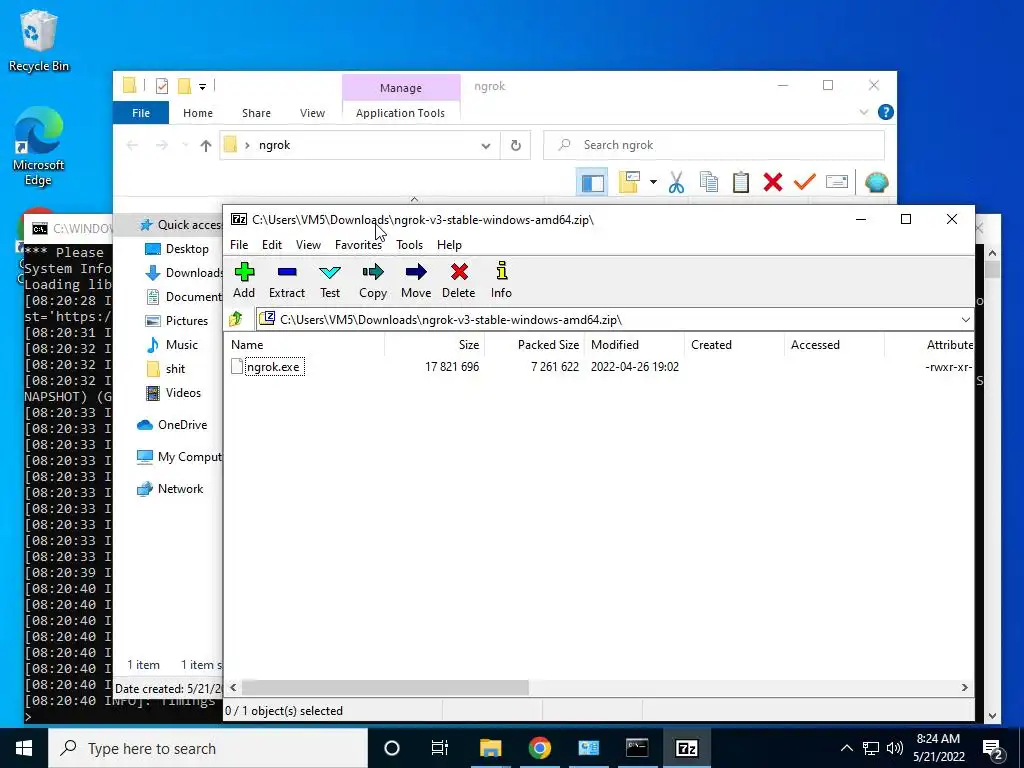Open the Info tool in 7-Zip
Image resolution: width=1024 pixels, height=768 pixels.
click(x=502, y=281)
